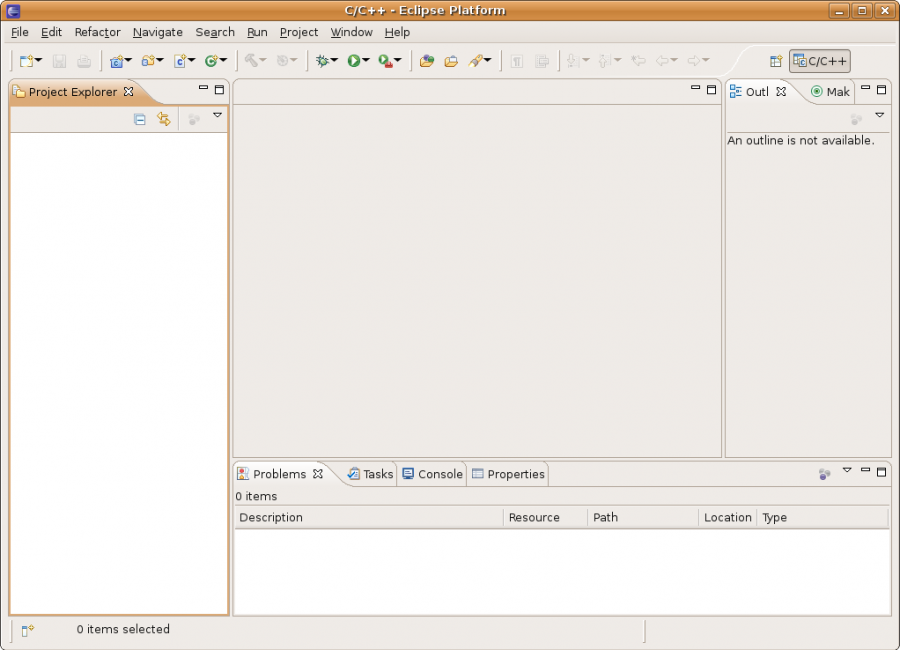Screen dimensions: 900x650
Task: Open the New C/C++ Project wizard icon
Action: pyautogui.click(x=117, y=60)
